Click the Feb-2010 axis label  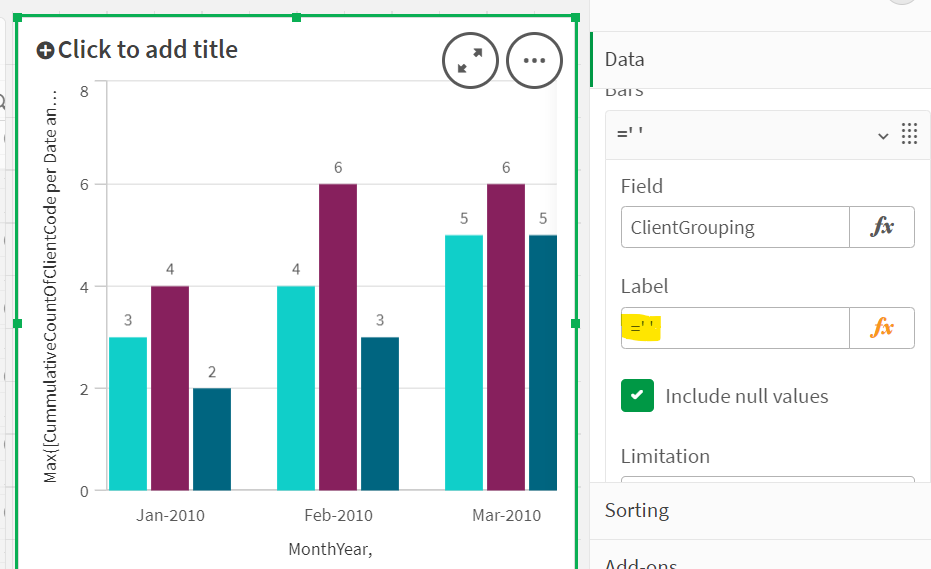tap(338, 516)
